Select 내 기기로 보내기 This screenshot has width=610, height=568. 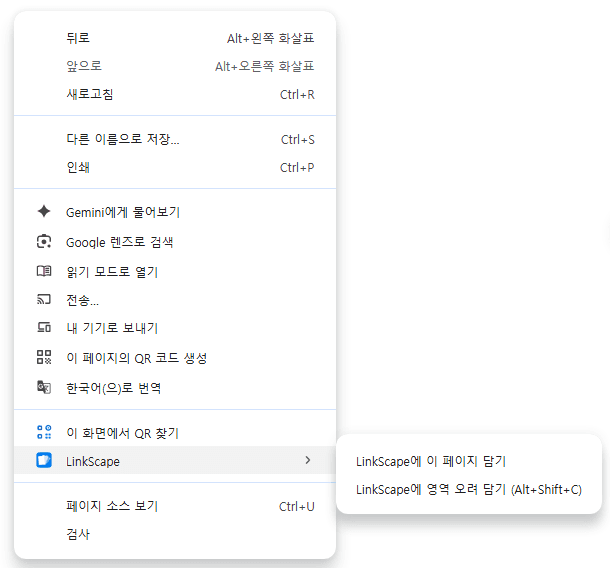[175, 328]
